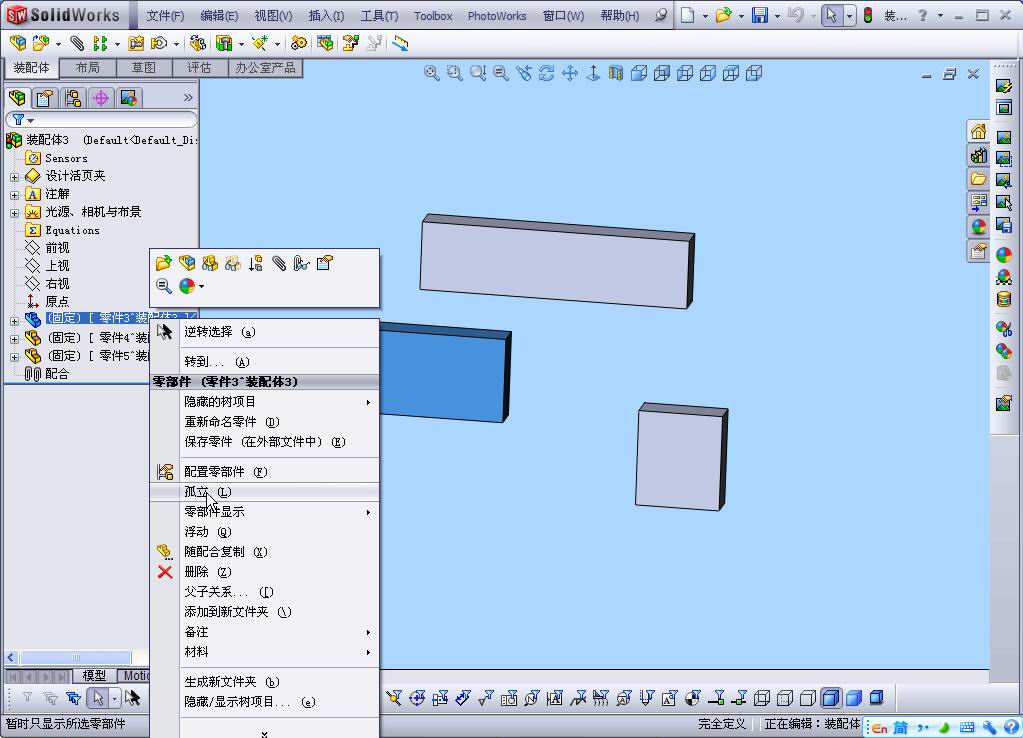The image size is (1023, 738).
Task: Choose 保存零件 (在外部文件中)
Action: point(264,442)
